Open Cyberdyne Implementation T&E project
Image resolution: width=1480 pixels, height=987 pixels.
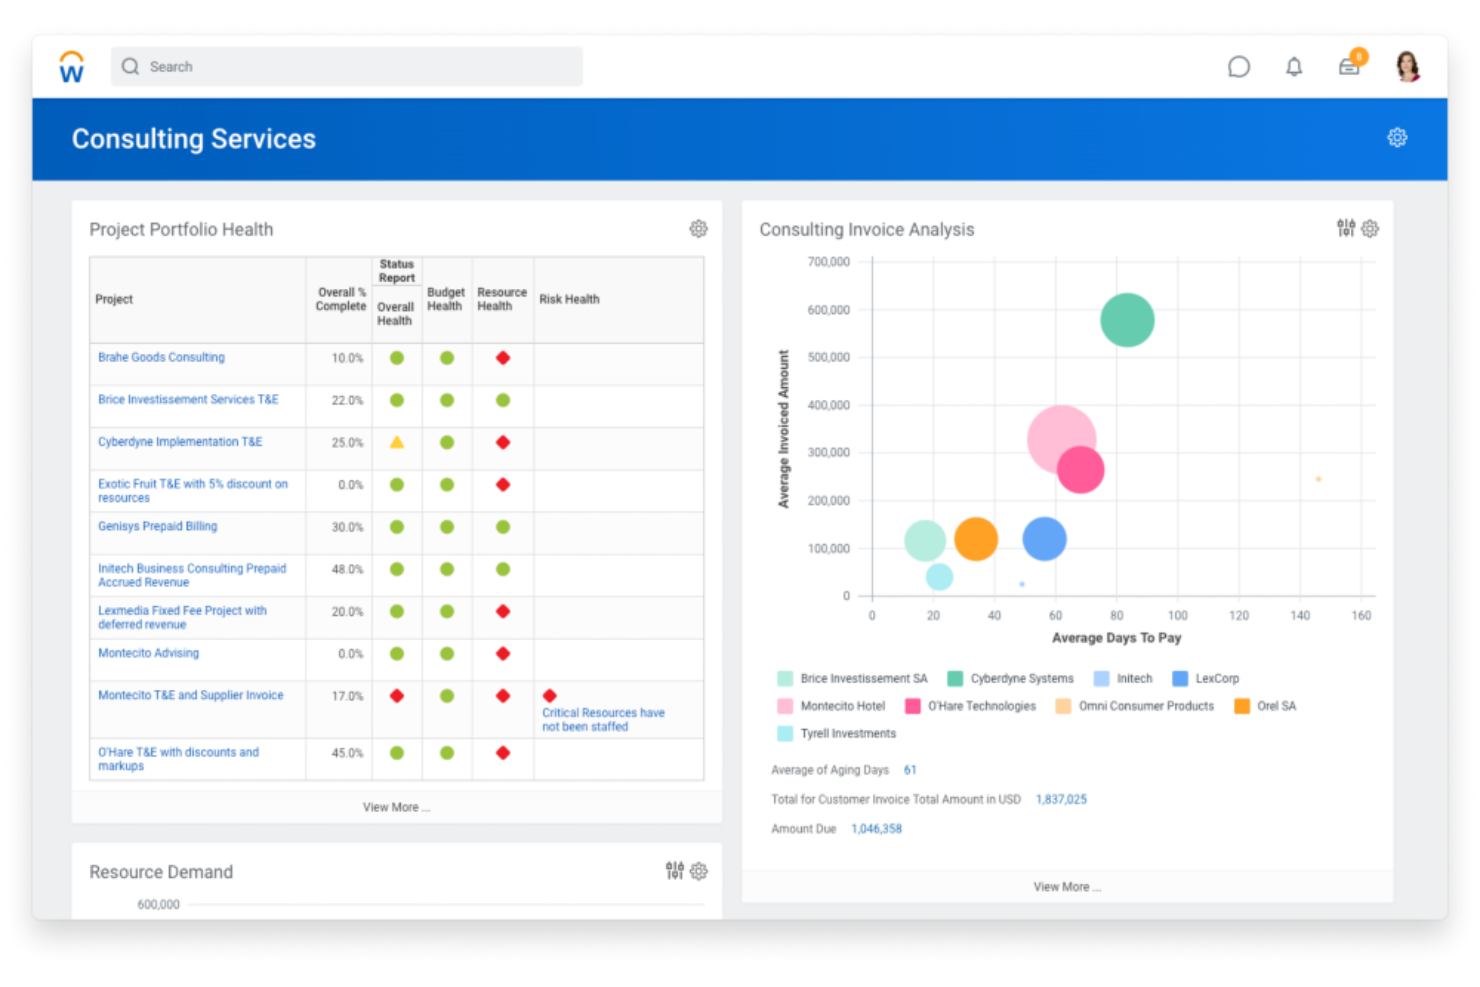(180, 441)
